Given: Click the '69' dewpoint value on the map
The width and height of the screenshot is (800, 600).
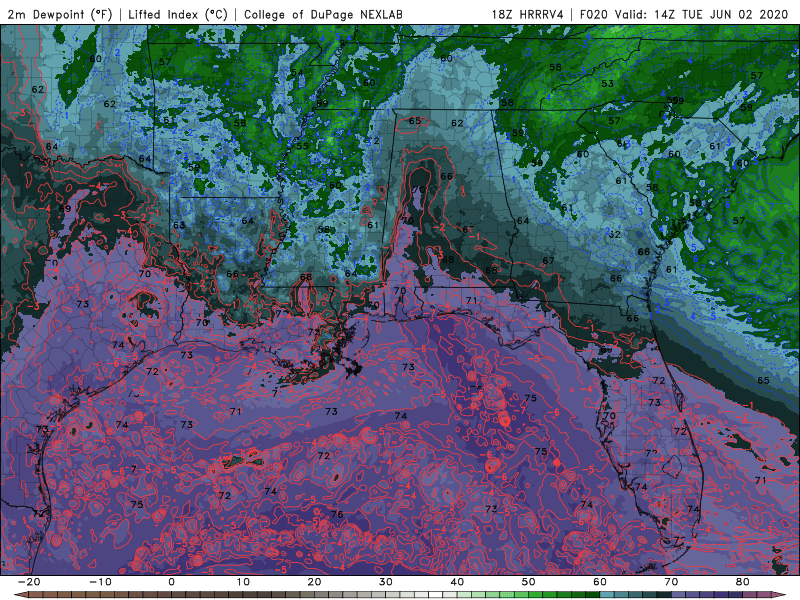Looking at the screenshot, I should pos(65,209).
